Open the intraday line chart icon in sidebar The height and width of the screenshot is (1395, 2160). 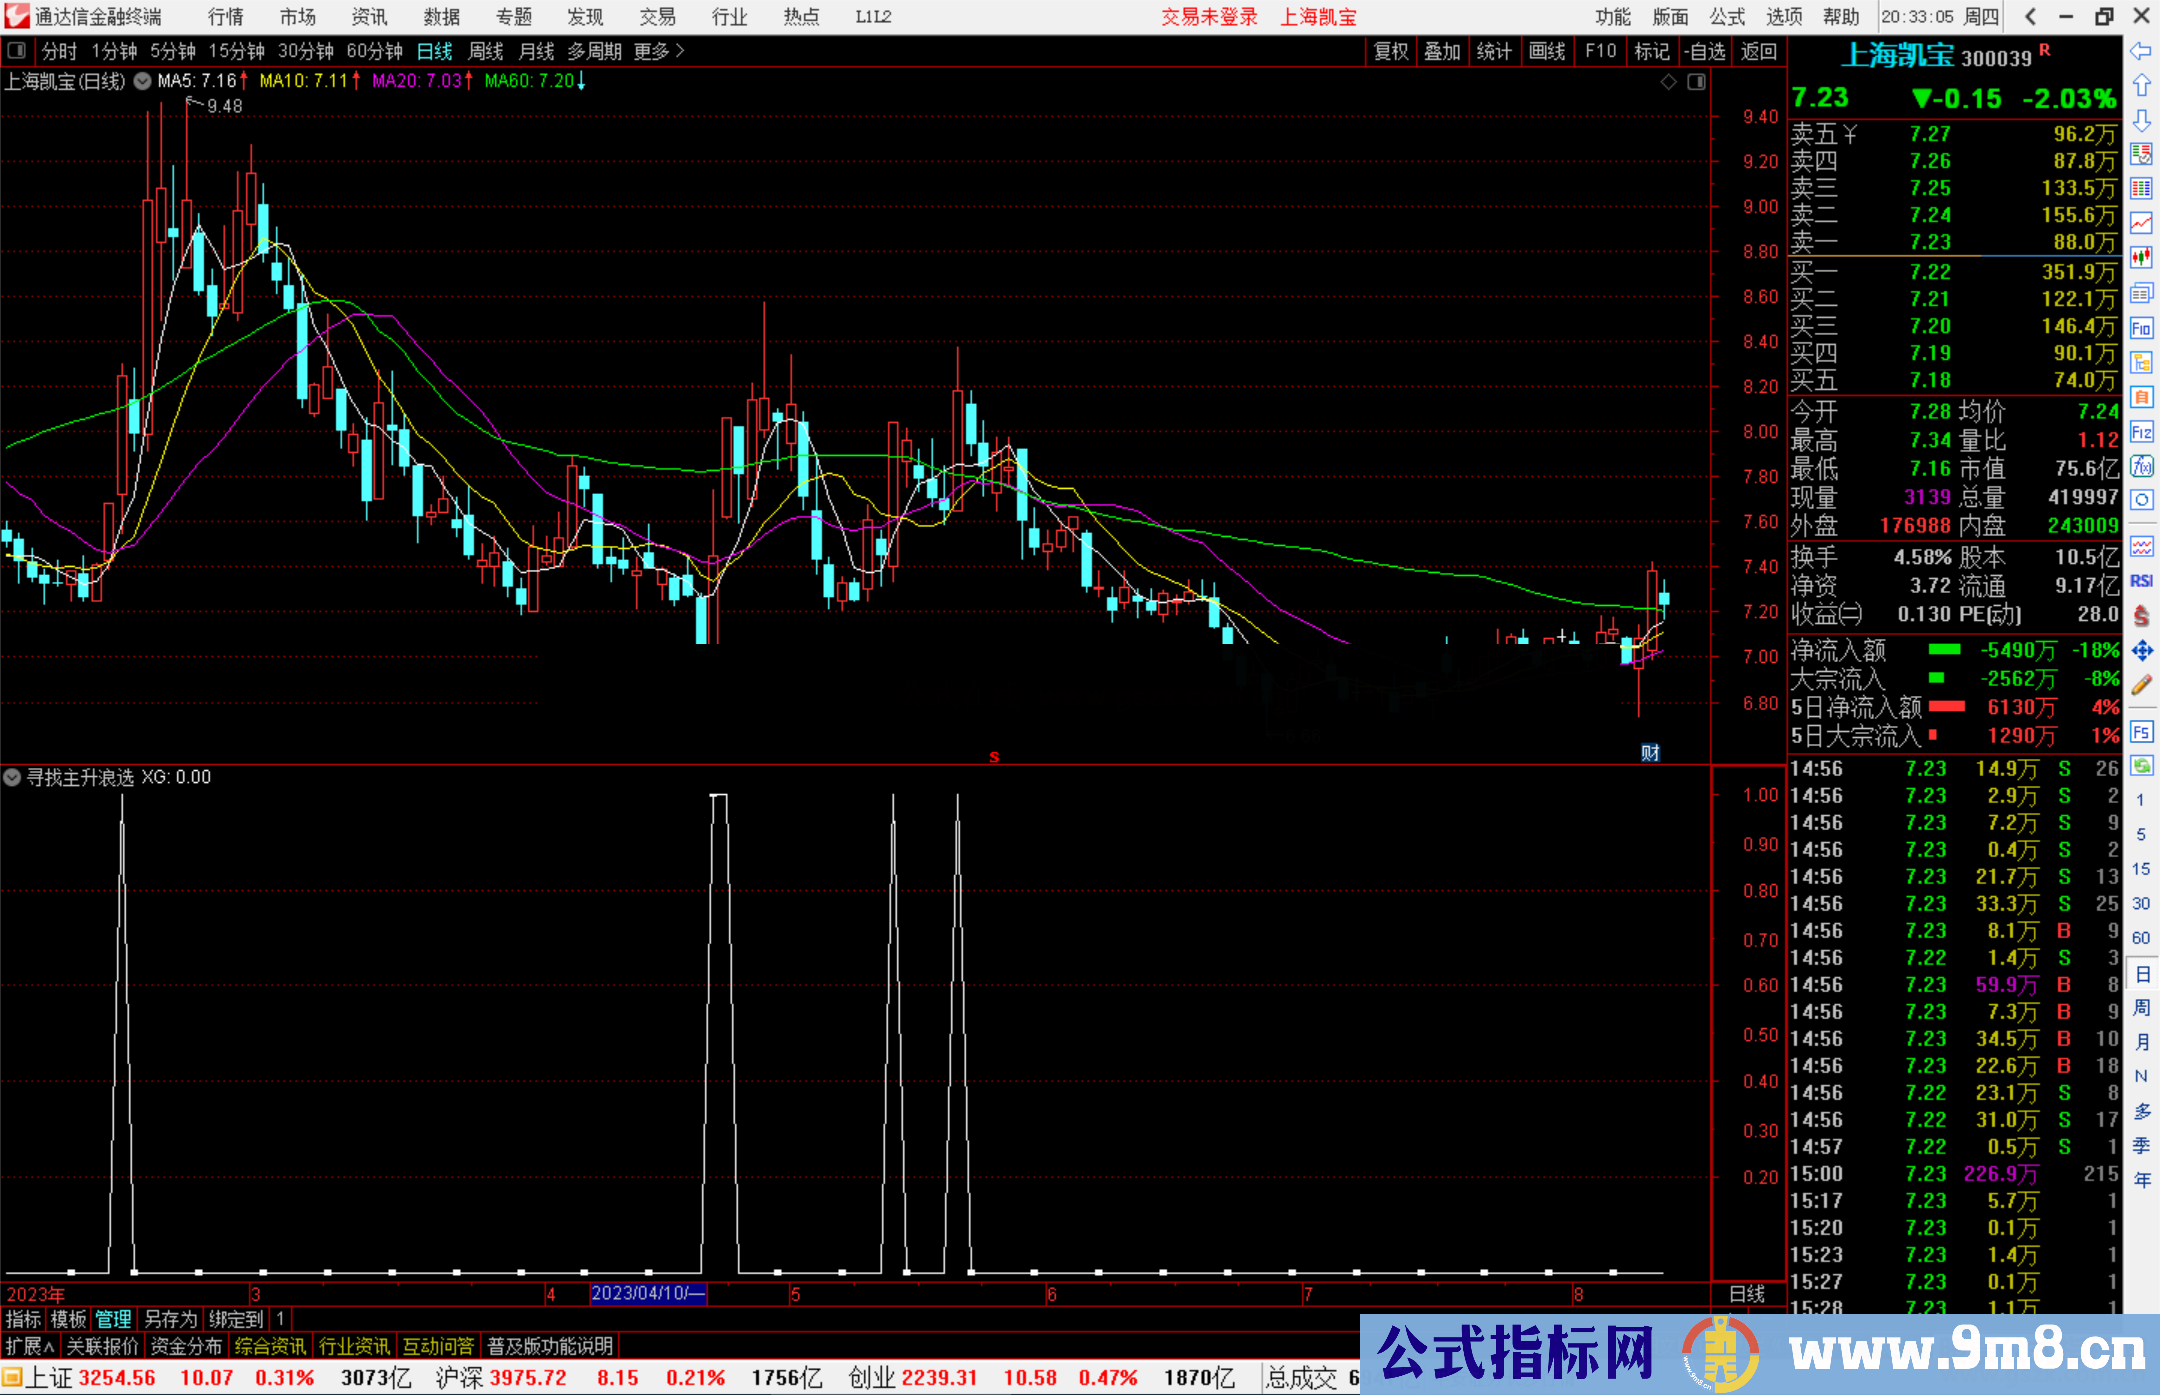2141,223
